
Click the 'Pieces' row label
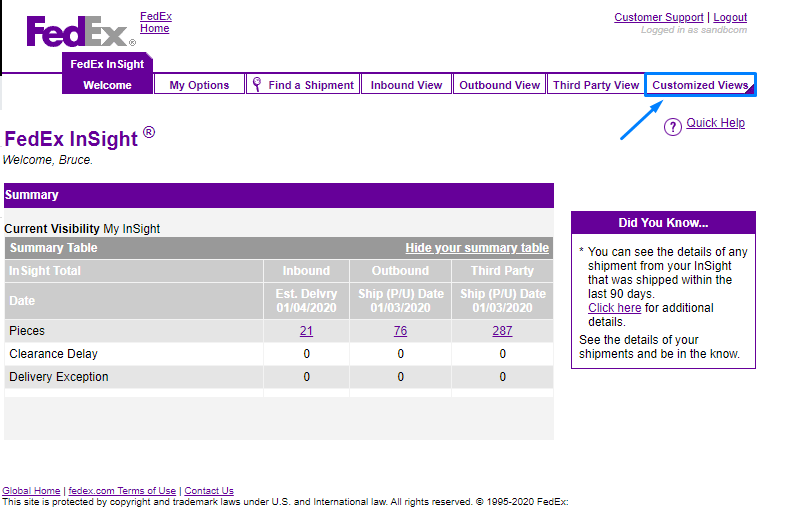click(27, 331)
